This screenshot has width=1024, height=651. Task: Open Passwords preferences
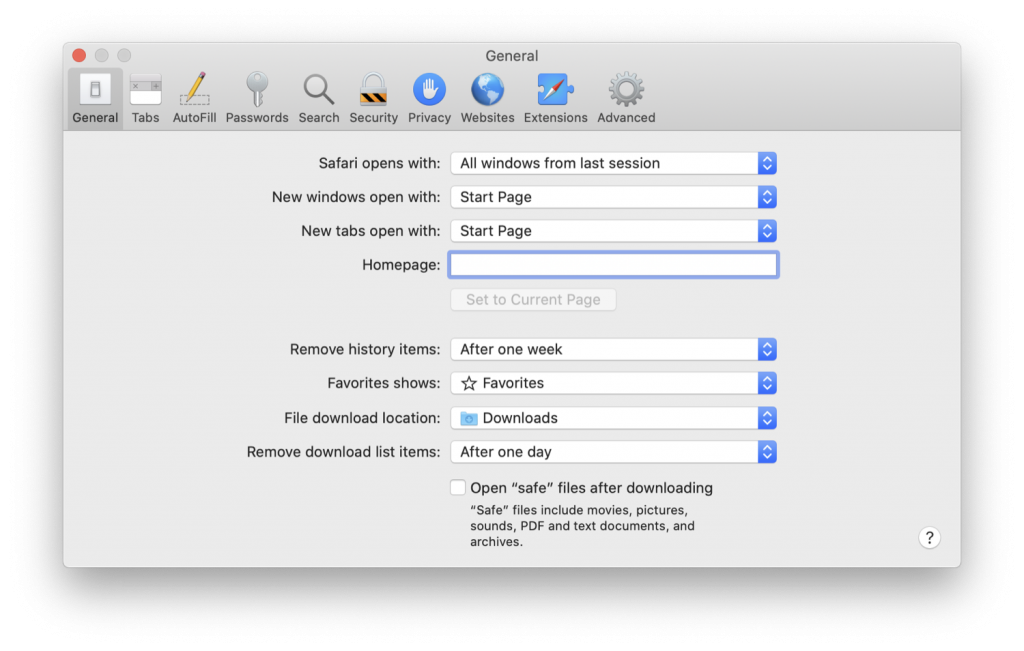coord(256,95)
